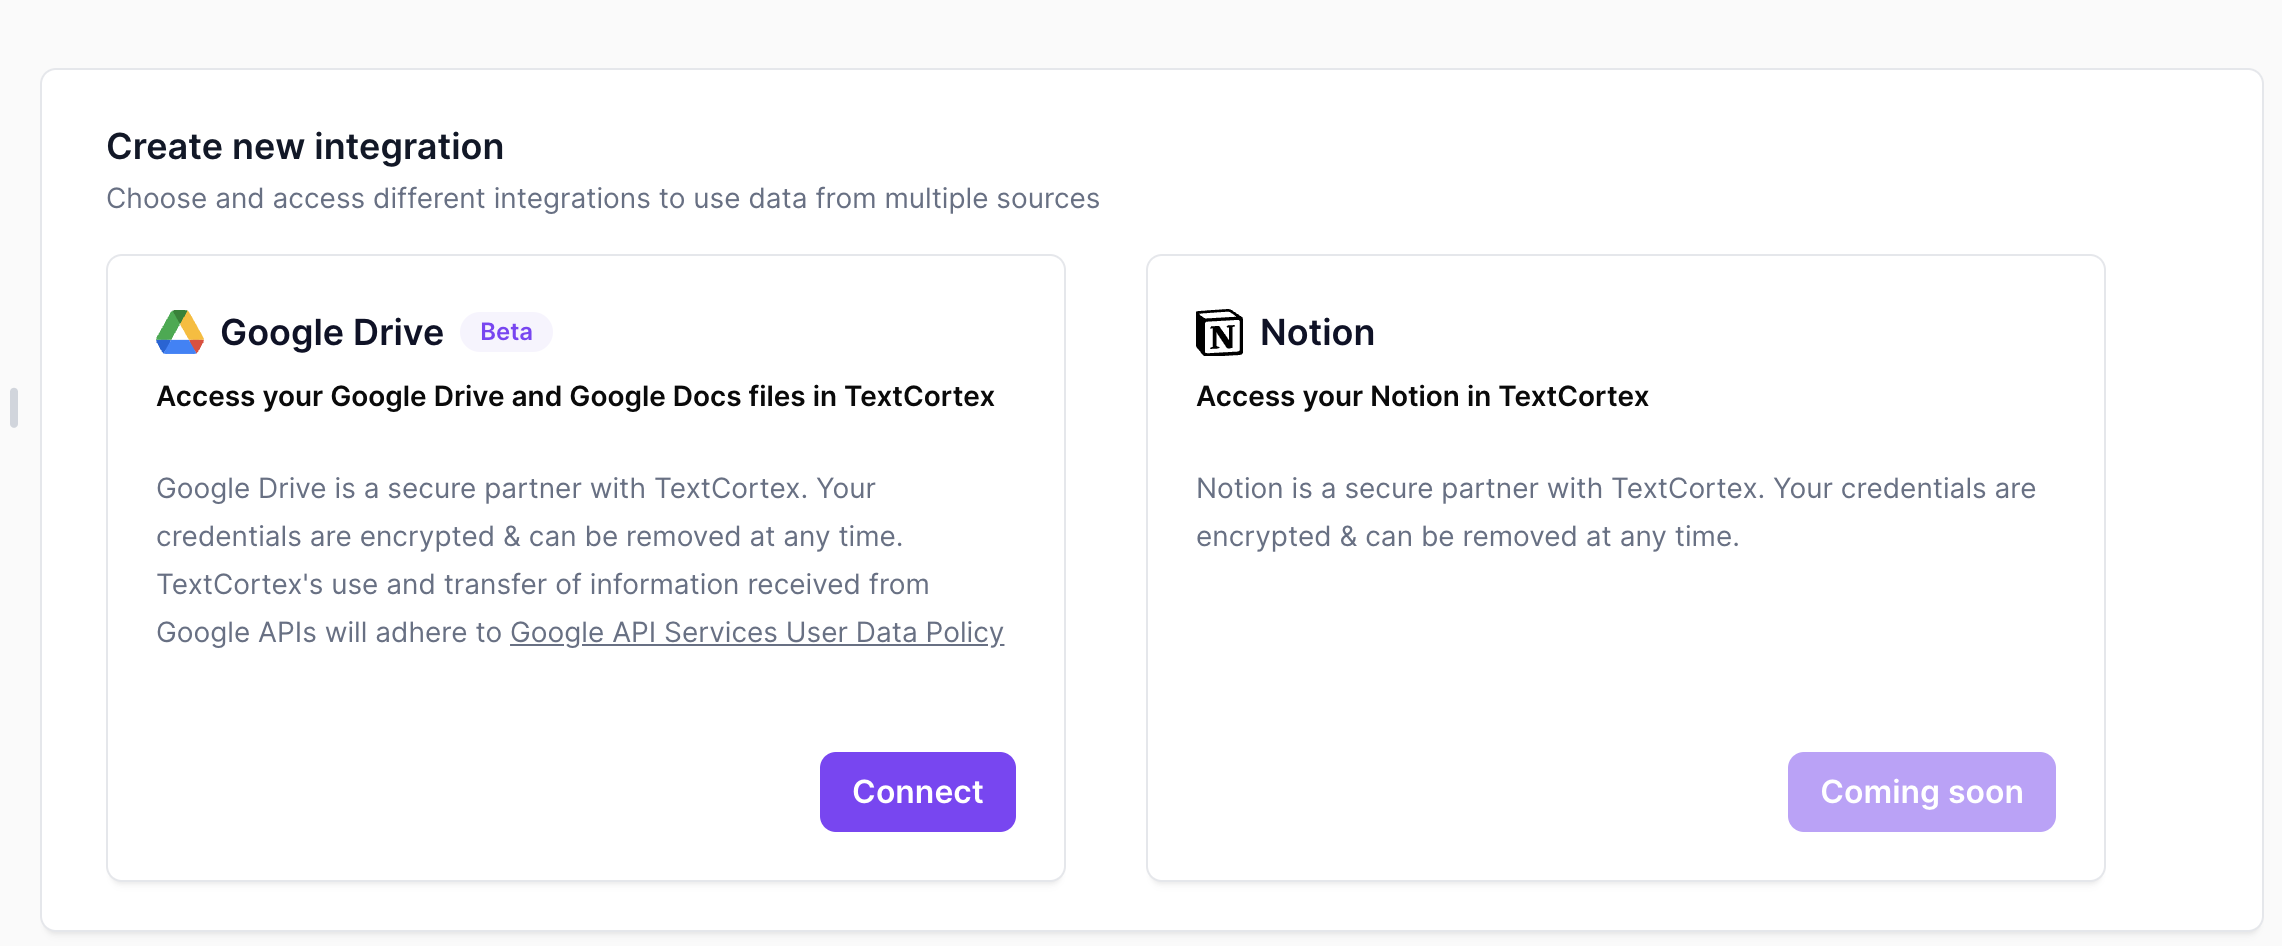Click 'Google Drive is a secure partner' sentence
The height and width of the screenshot is (946, 2282).
pyautogui.click(x=516, y=488)
